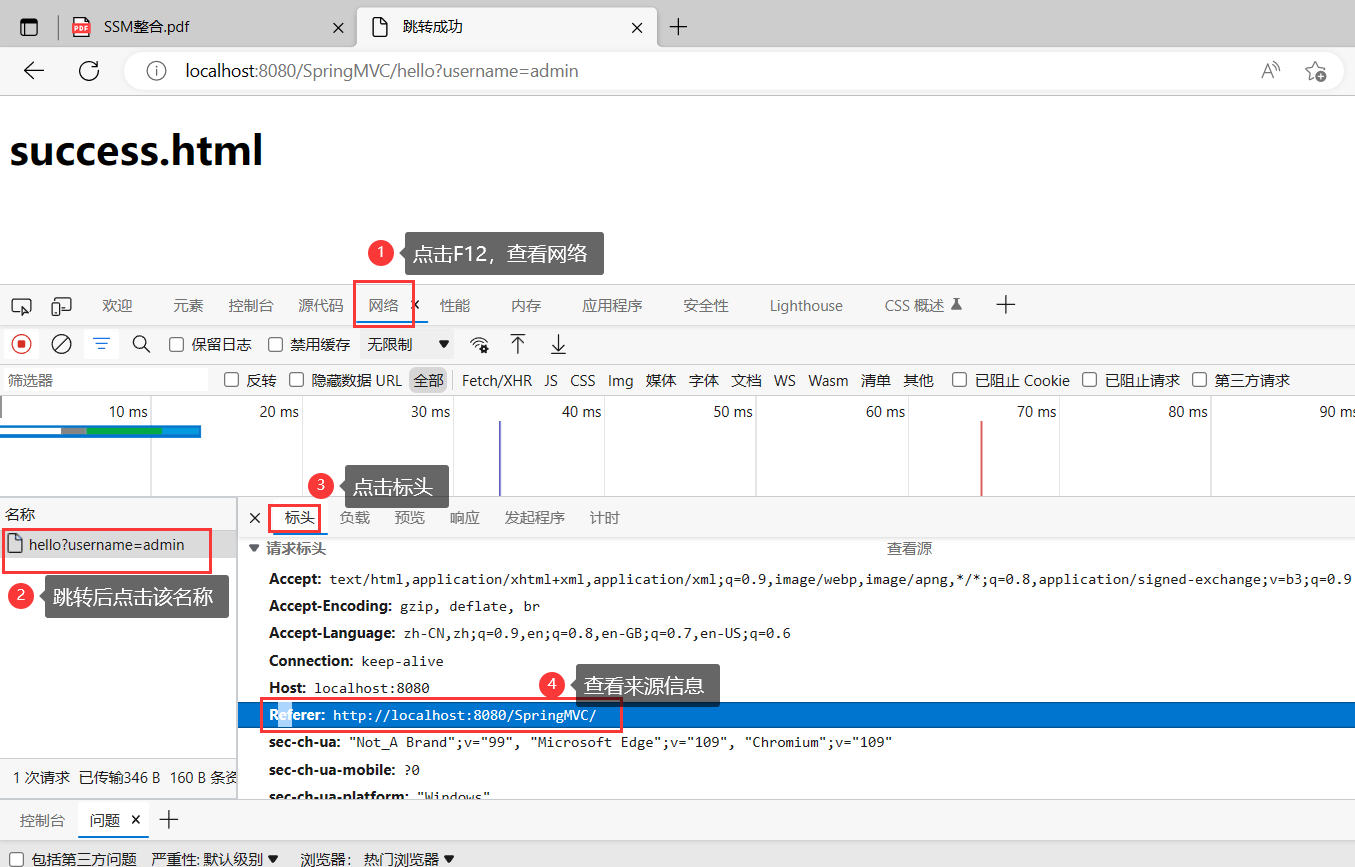
Task: Click export HAR download arrow icon
Action: (x=558, y=344)
